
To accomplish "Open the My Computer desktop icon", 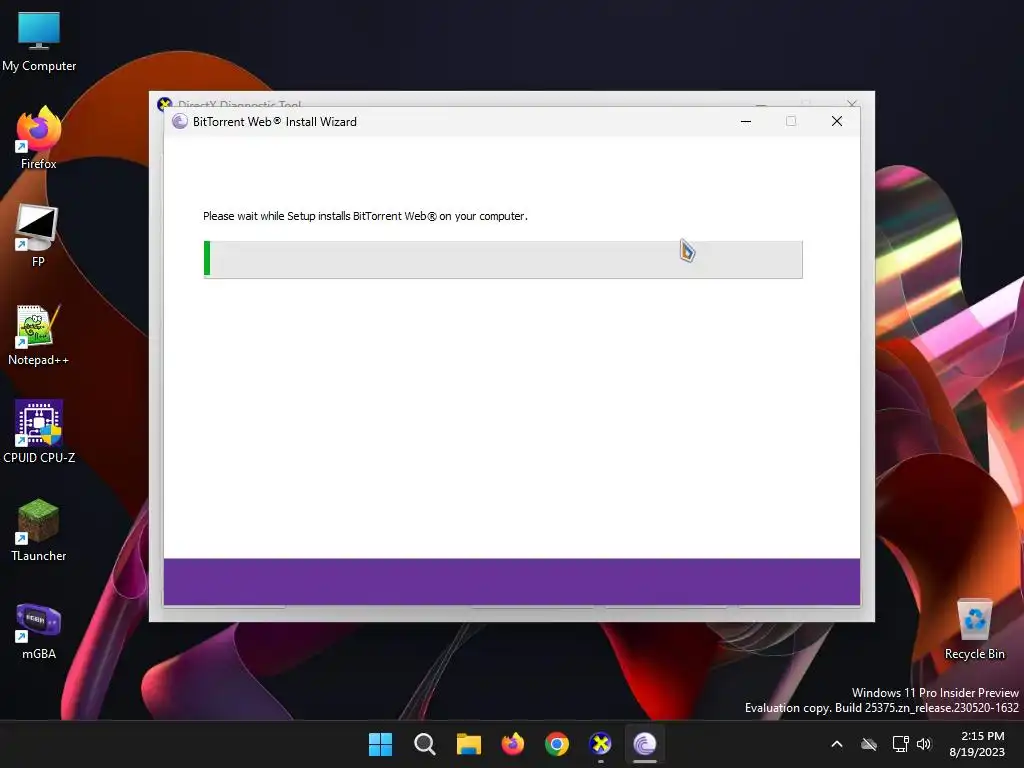I will (x=39, y=40).
